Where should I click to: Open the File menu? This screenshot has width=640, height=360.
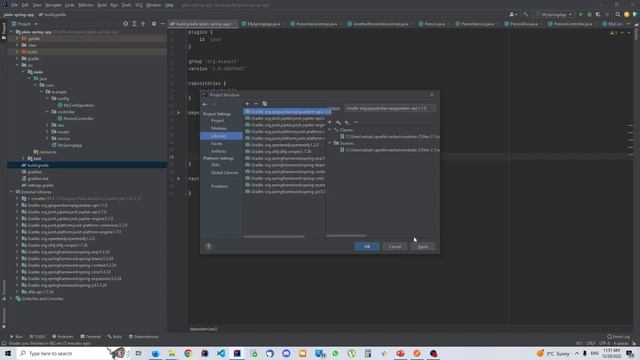click(15, 5)
